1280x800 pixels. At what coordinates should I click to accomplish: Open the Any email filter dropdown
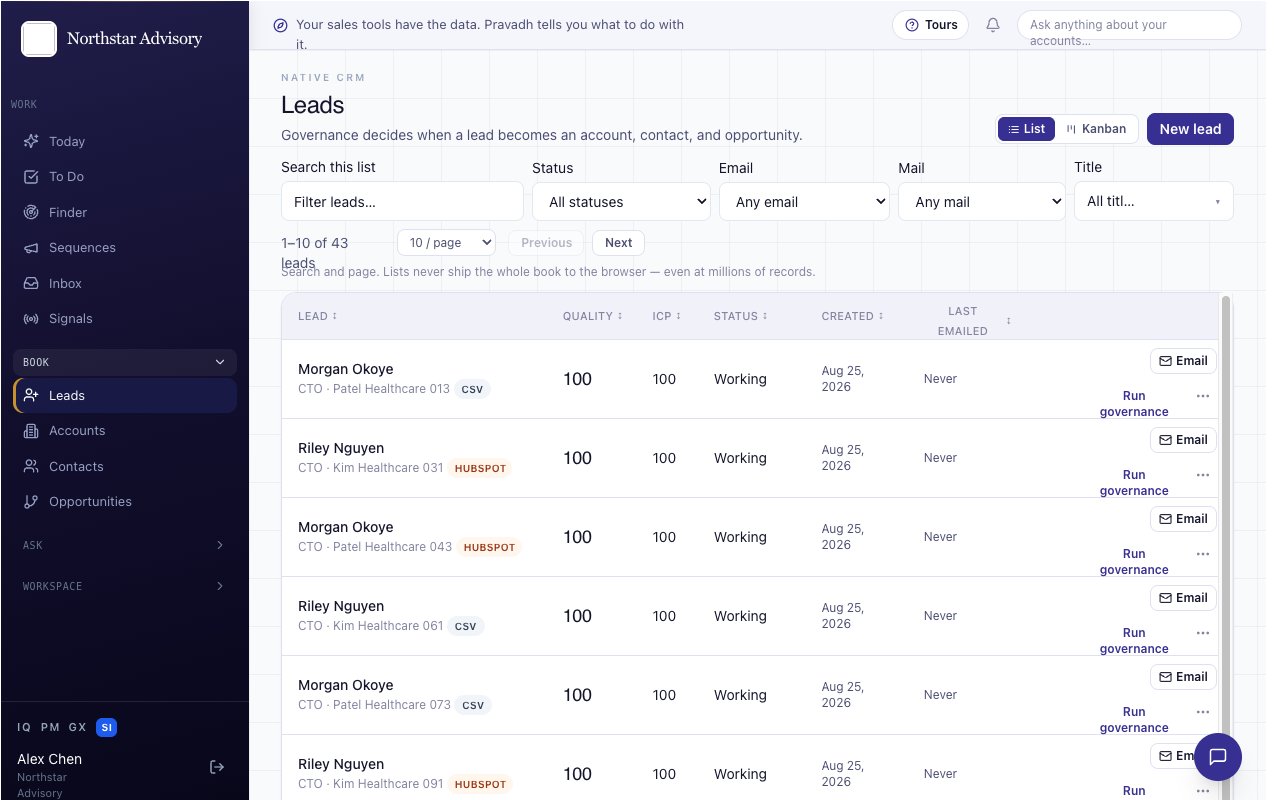coord(804,201)
